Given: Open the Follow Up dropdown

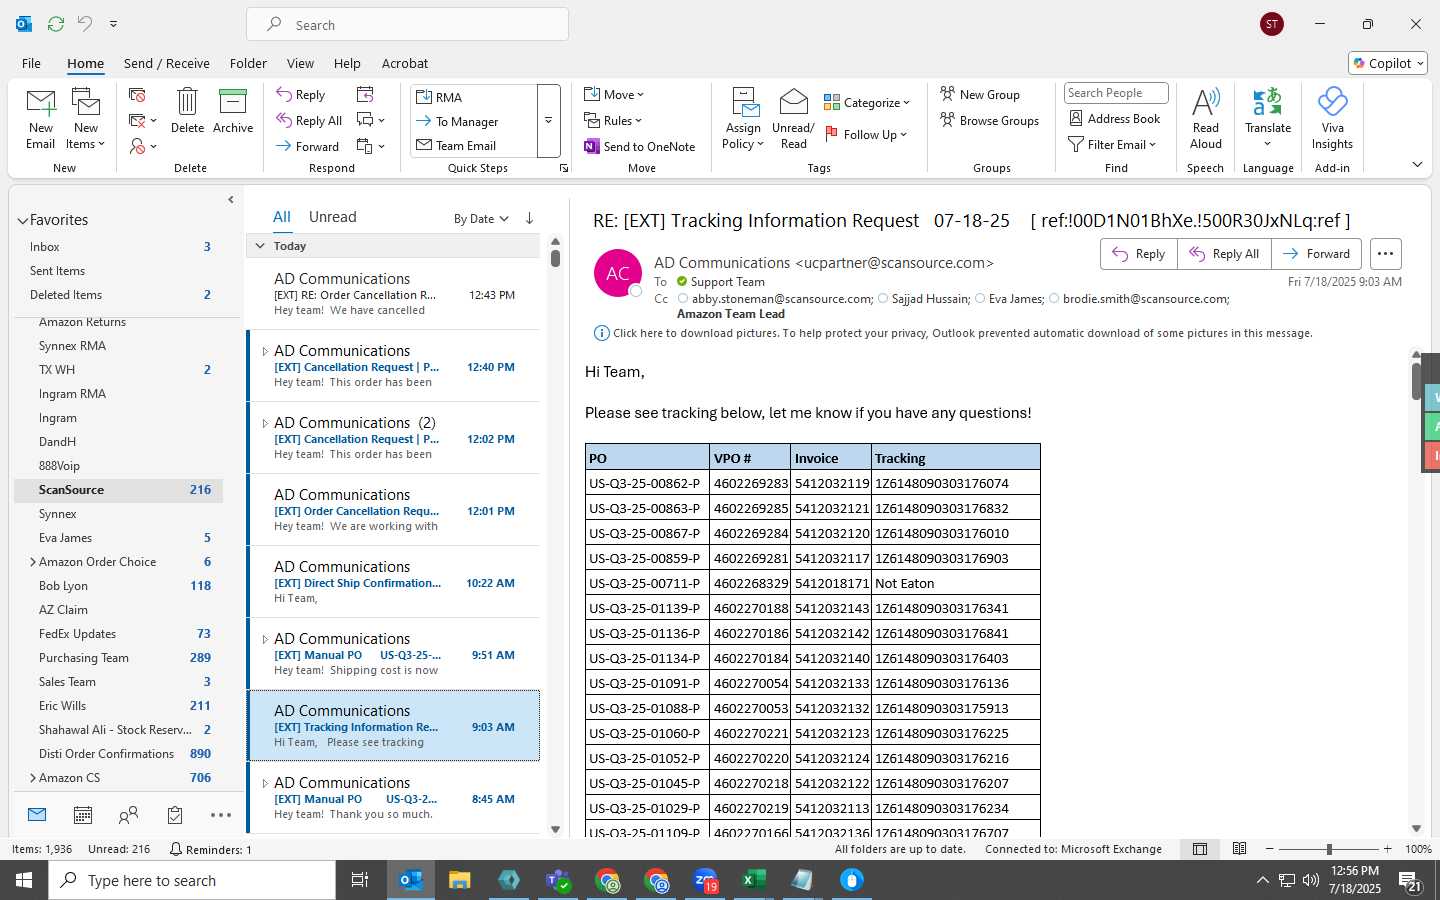Looking at the screenshot, I should tap(866, 134).
